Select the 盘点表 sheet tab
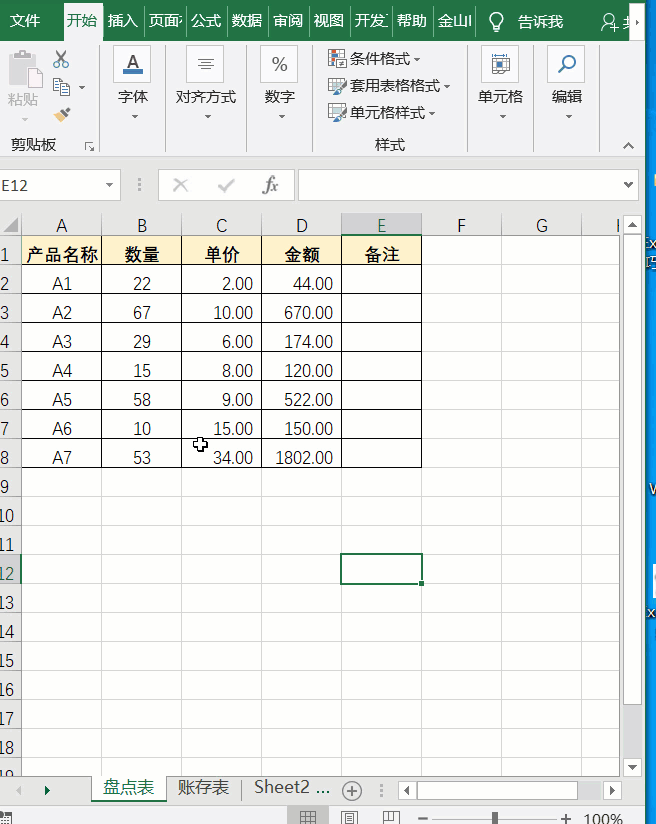Image resolution: width=656 pixels, height=824 pixels. (x=129, y=787)
